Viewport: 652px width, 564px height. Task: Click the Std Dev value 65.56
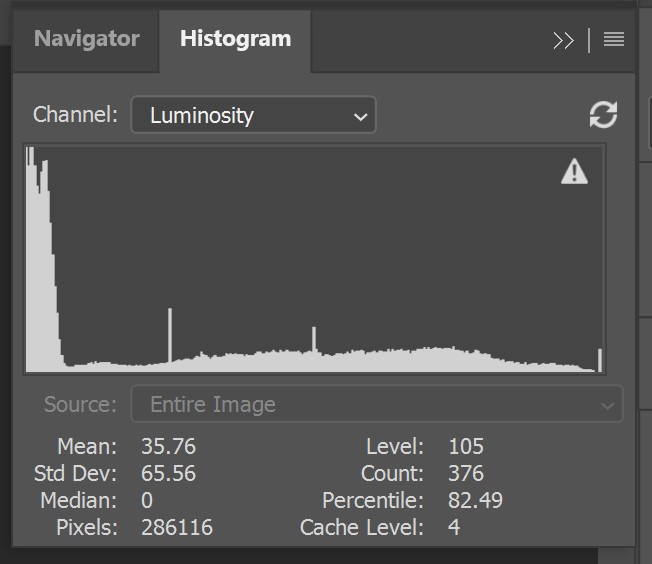pos(170,473)
